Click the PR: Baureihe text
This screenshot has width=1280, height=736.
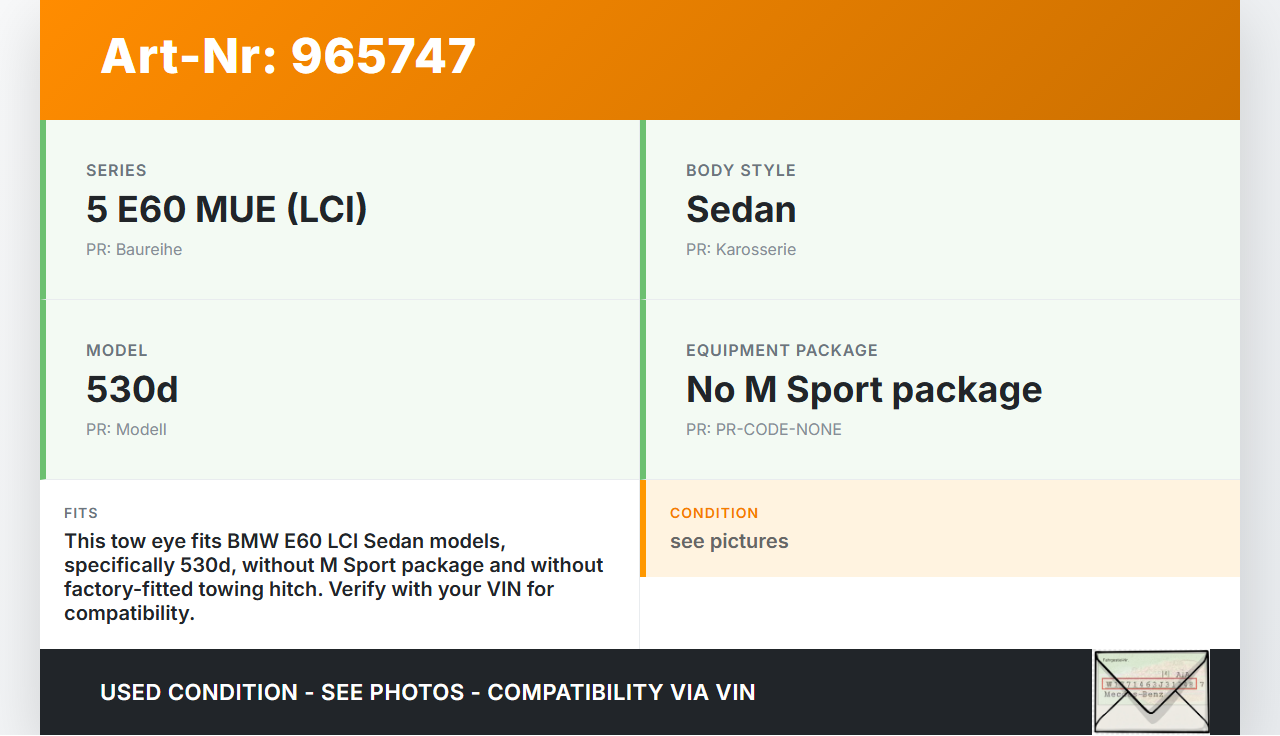point(134,250)
